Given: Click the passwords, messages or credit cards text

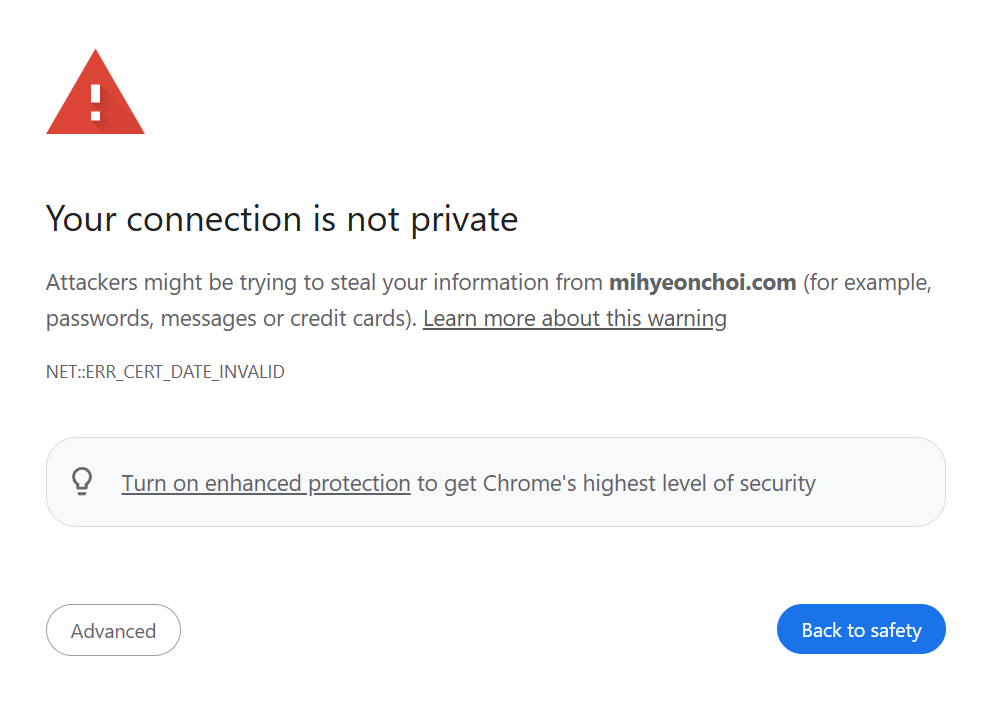Looking at the screenshot, I should 230,319.
